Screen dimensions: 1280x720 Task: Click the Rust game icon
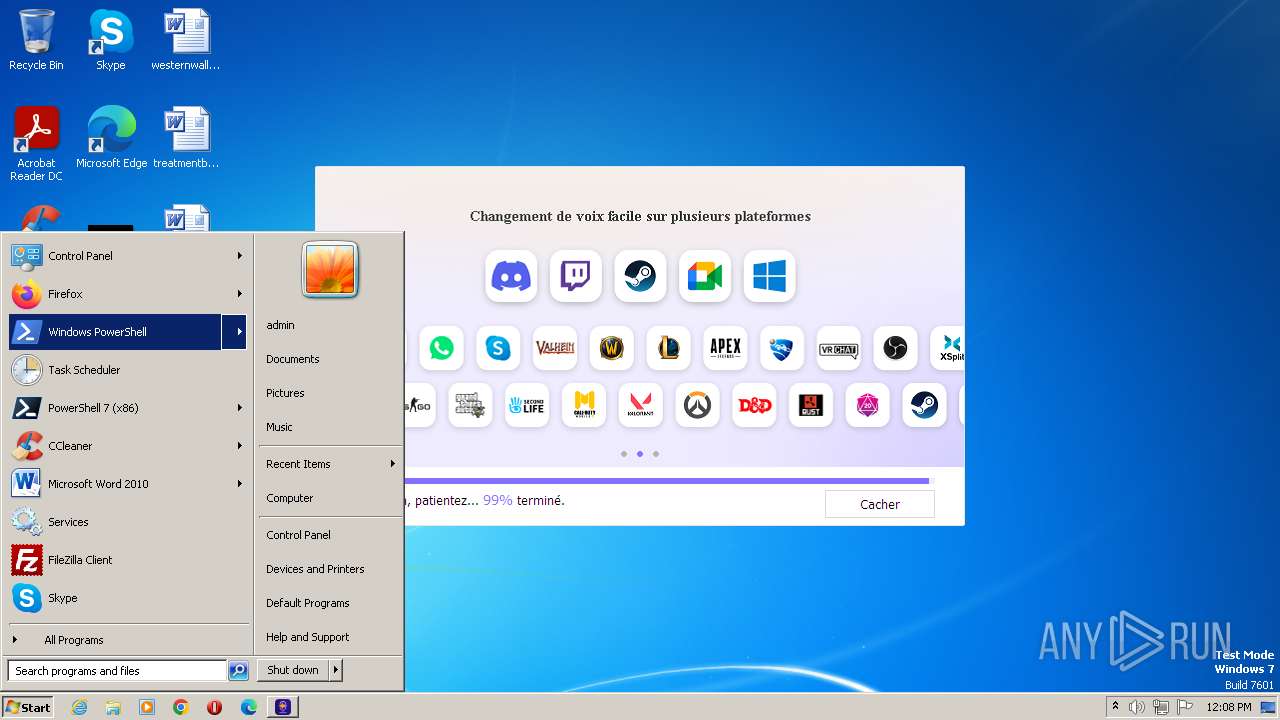point(810,405)
